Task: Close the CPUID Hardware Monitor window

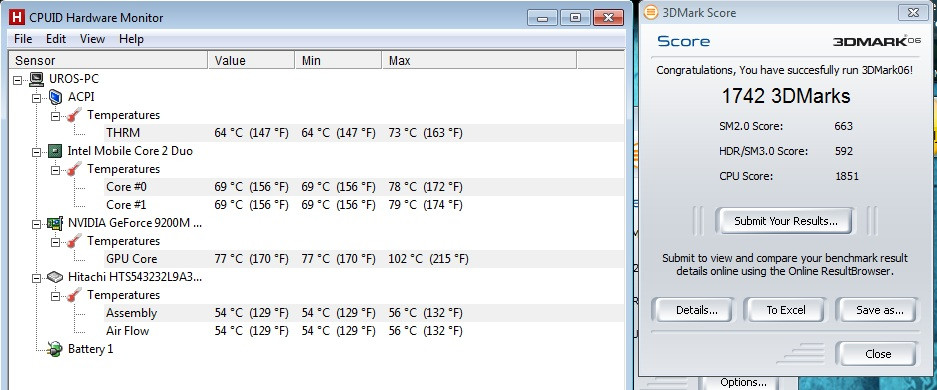Action: pos(608,17)
